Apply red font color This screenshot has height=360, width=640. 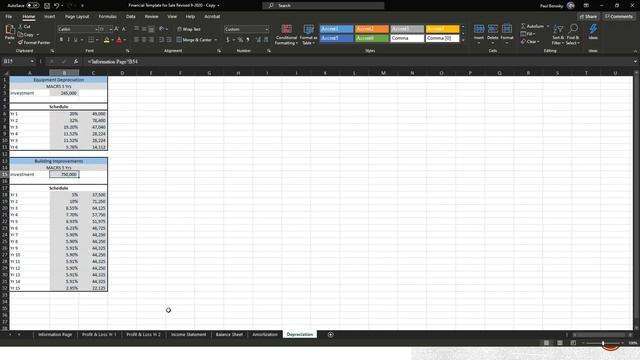coord(119,40)
